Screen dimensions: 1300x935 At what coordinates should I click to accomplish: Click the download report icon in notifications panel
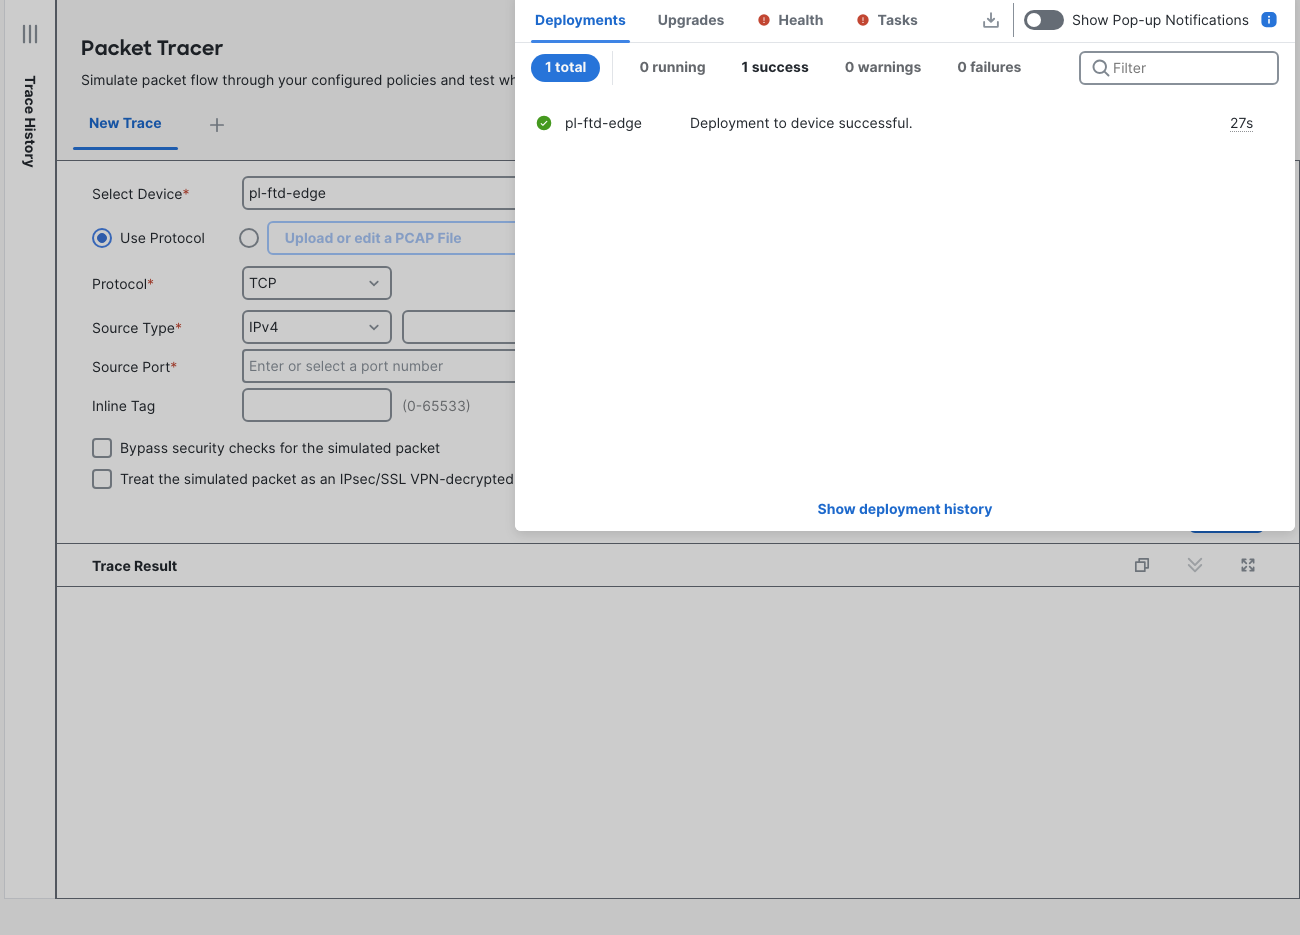click(991, 20)
